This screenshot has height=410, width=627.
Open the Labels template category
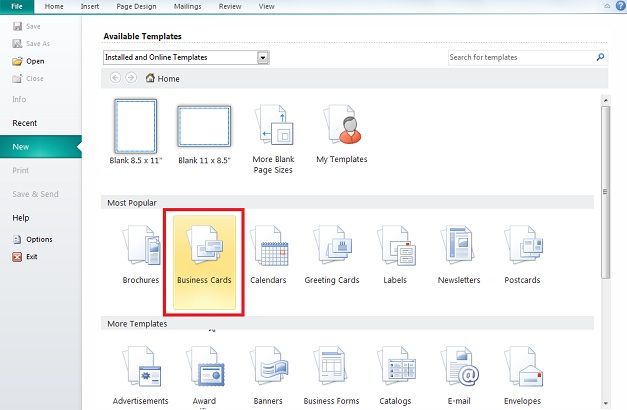[x=395, y=254]
